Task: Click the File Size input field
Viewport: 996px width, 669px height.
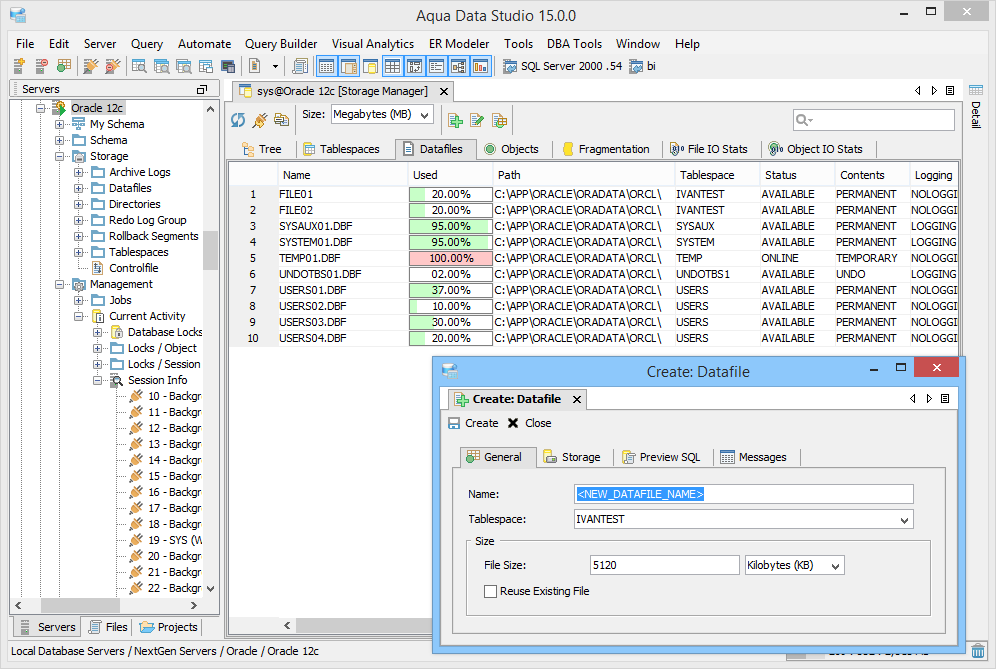Action: (x=664, y=565)
